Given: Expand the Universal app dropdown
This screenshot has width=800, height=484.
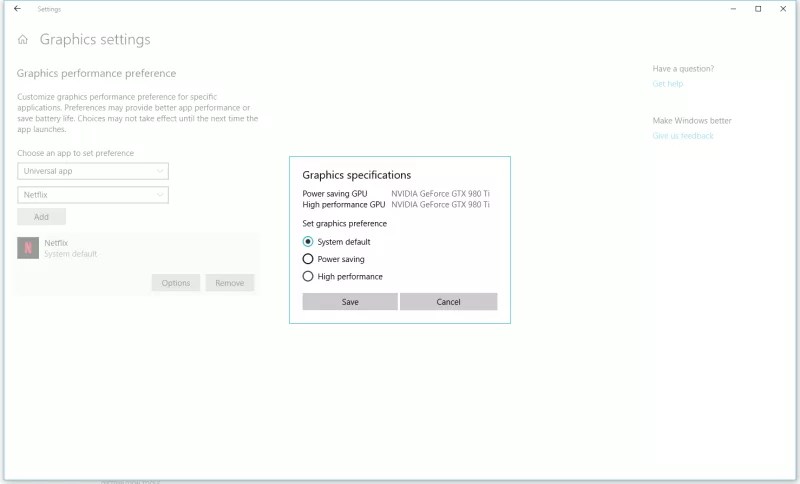Looking at the screenshot, I should [92, 171].
